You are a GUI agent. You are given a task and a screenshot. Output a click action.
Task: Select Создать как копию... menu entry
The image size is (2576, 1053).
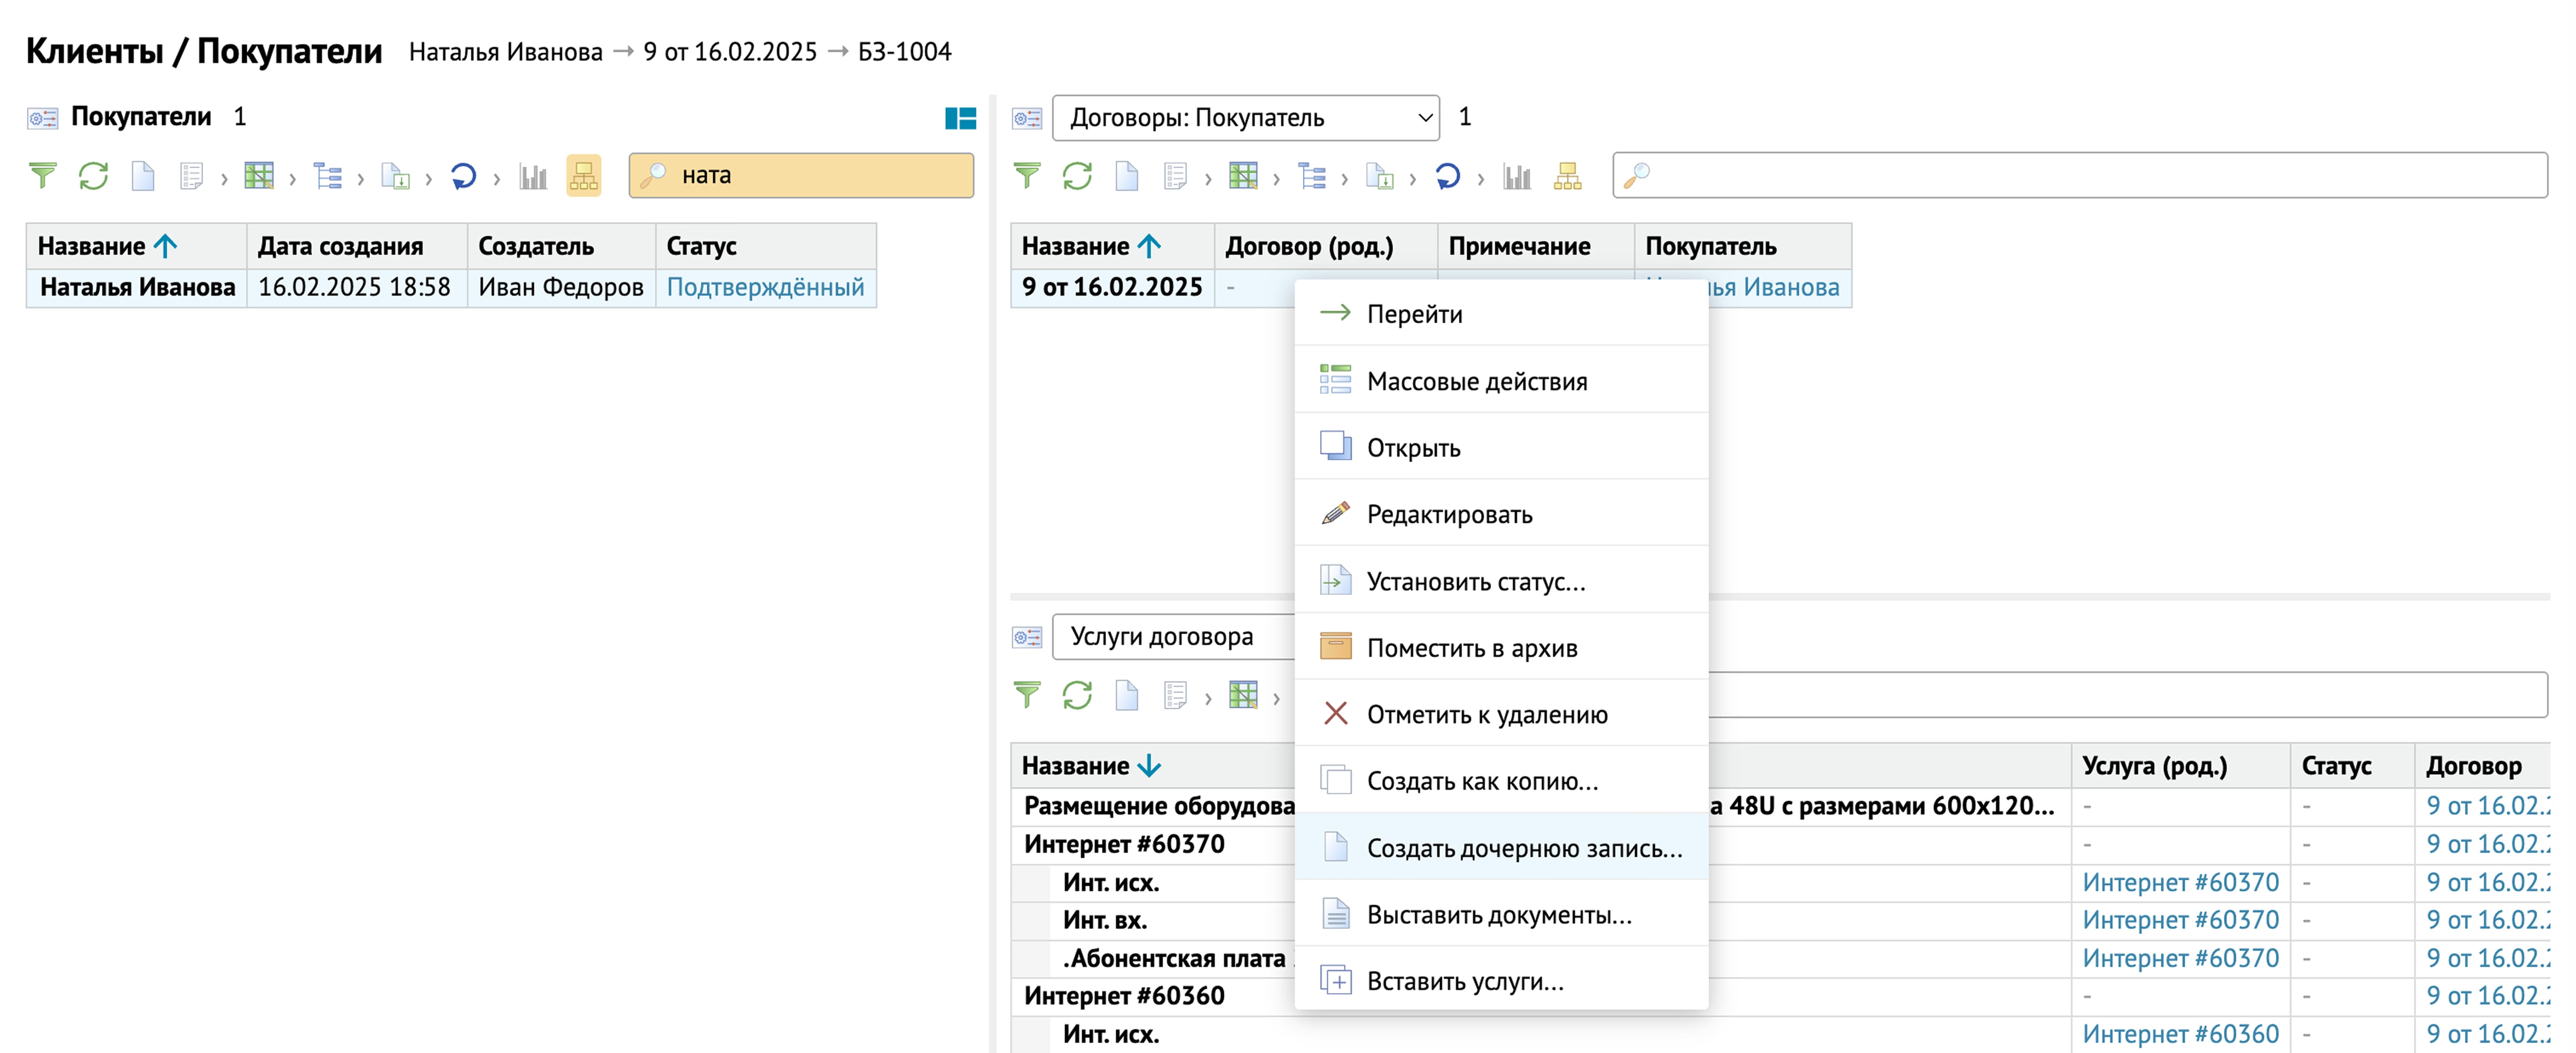click(x=1501, y=781)
